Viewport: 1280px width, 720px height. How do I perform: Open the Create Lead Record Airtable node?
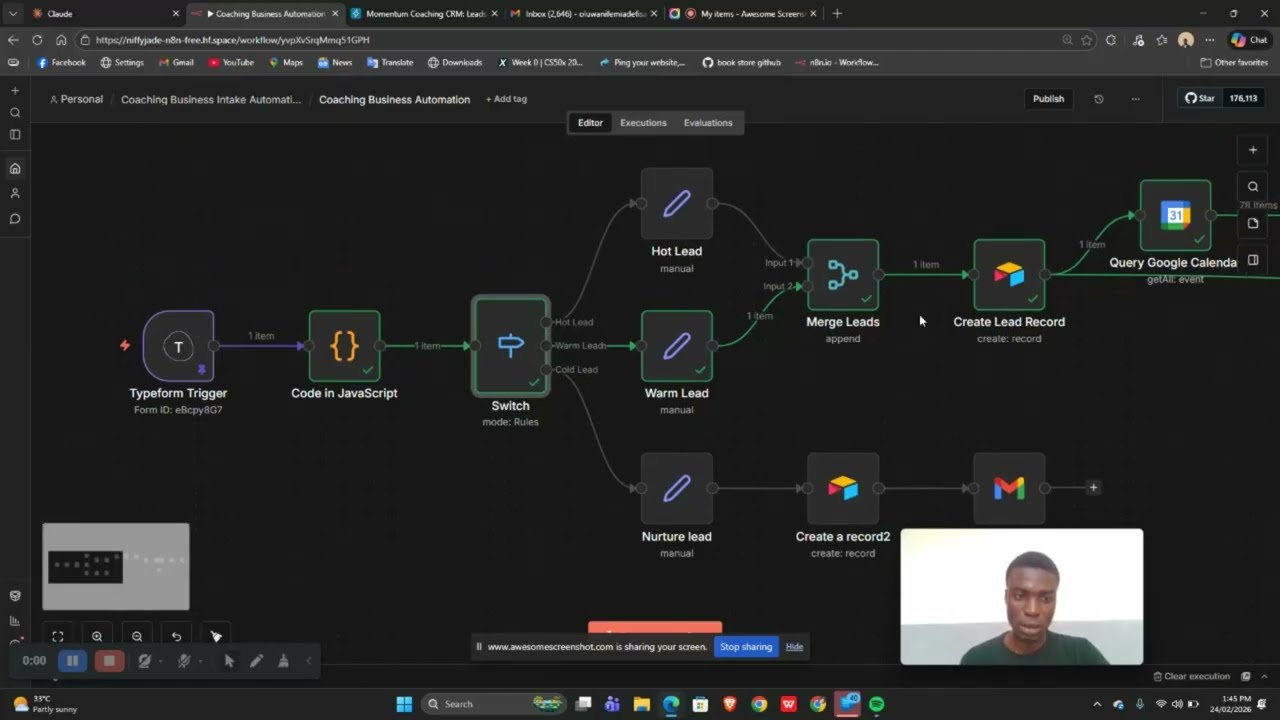(x=1009, y=275)
